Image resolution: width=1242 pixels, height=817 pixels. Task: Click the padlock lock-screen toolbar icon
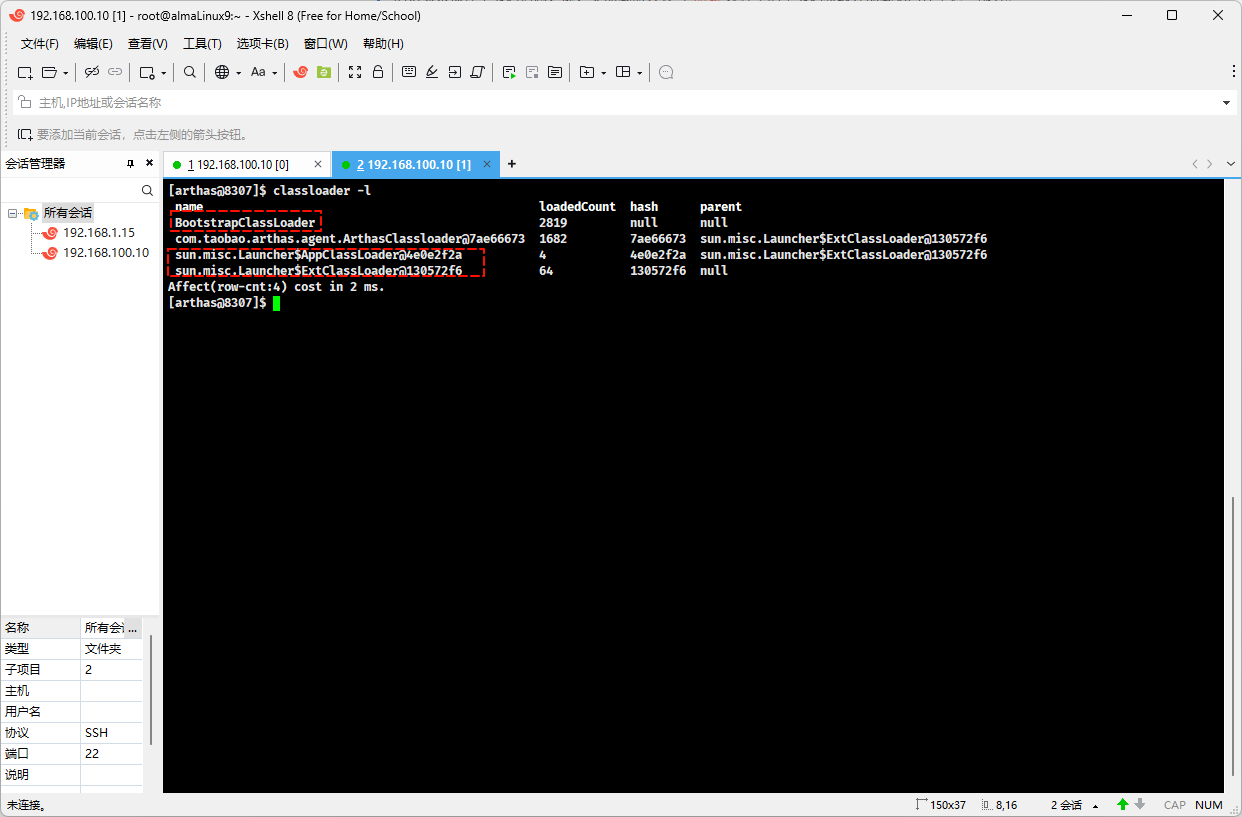[x=378, y=72]
